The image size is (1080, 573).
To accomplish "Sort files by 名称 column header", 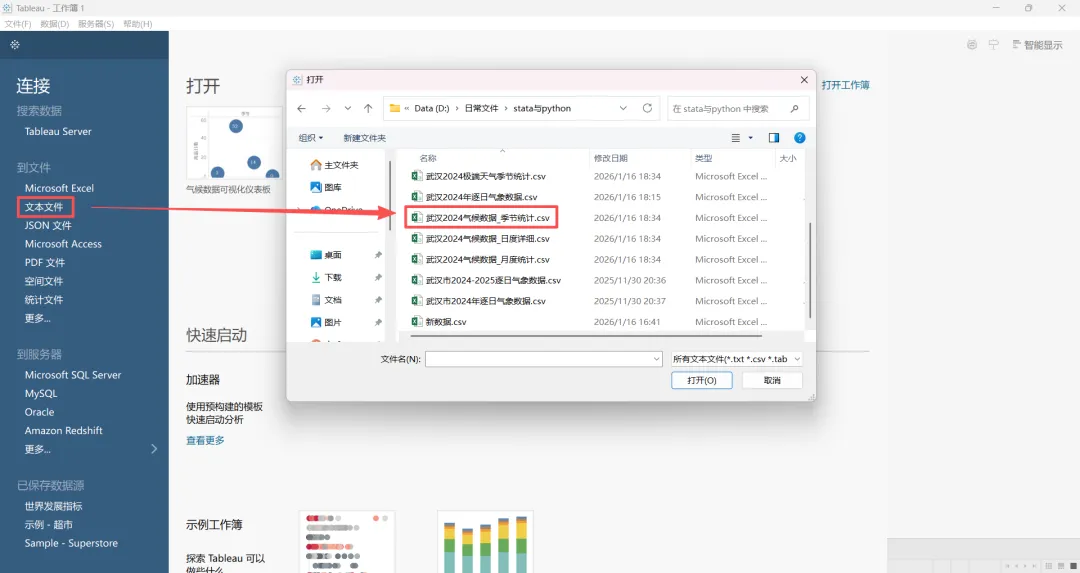I will point(428,158).
